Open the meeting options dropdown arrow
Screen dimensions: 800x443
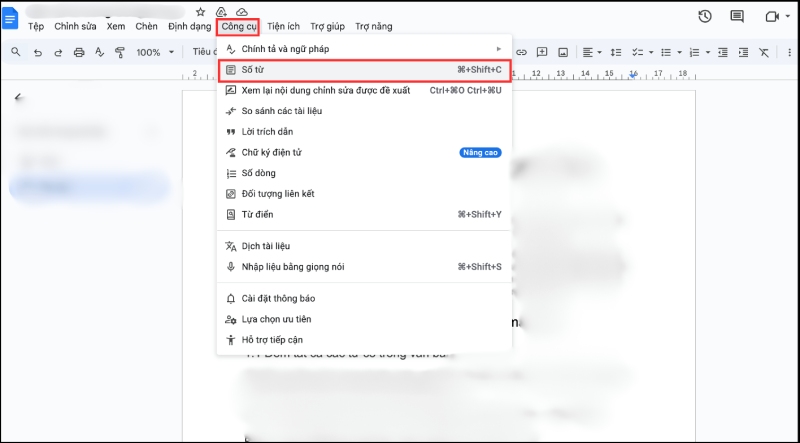(x=788, y=17)
